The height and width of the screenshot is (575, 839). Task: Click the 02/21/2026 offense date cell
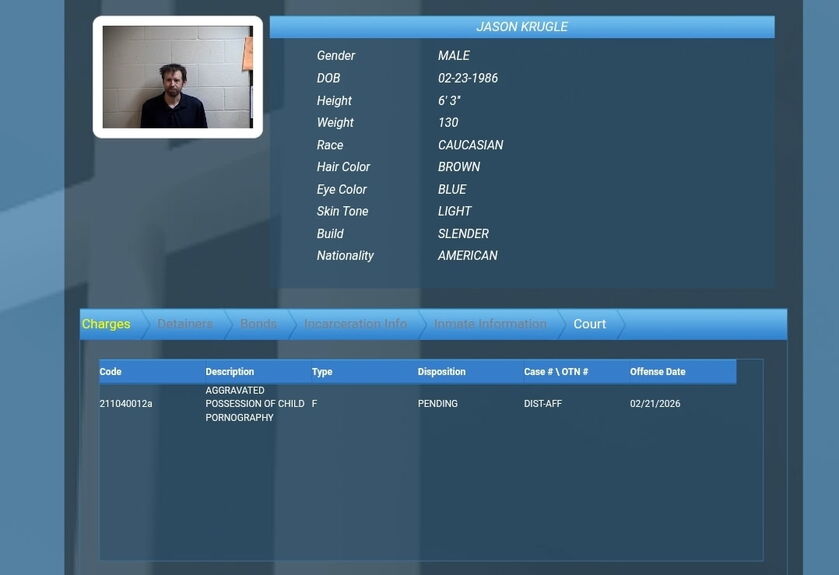pyautogui.click(x=655, y=404)
